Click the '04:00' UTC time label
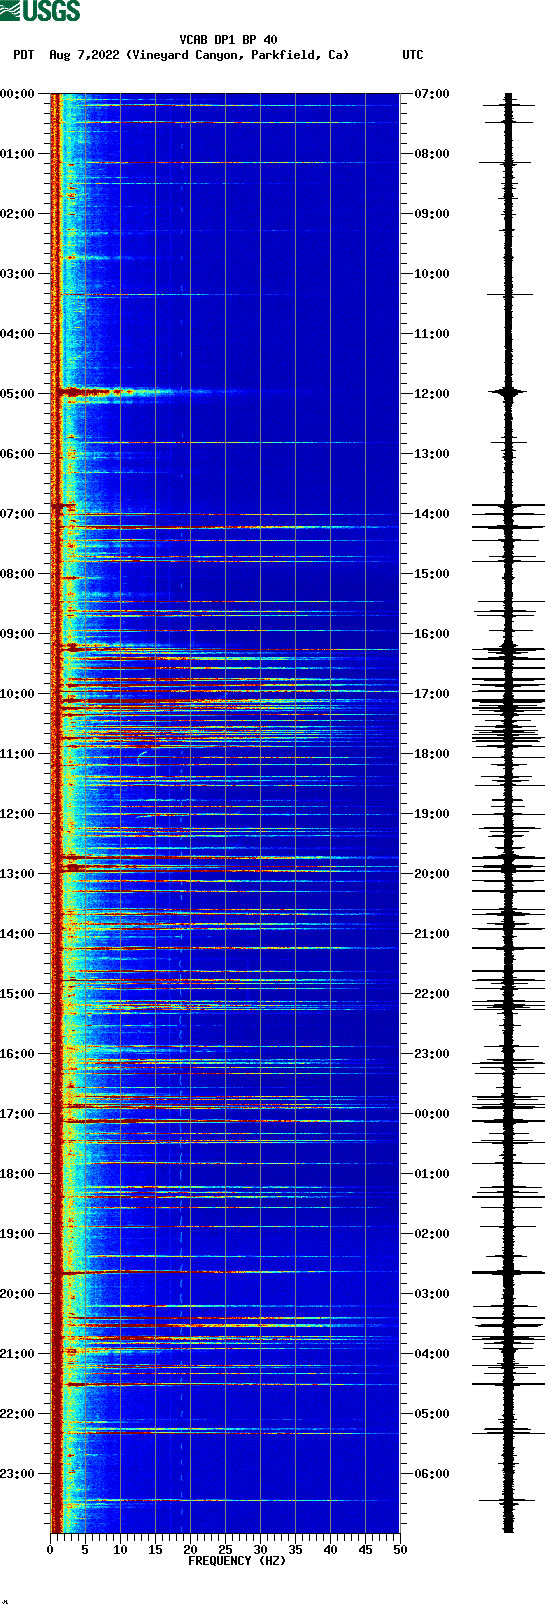 432,1354
